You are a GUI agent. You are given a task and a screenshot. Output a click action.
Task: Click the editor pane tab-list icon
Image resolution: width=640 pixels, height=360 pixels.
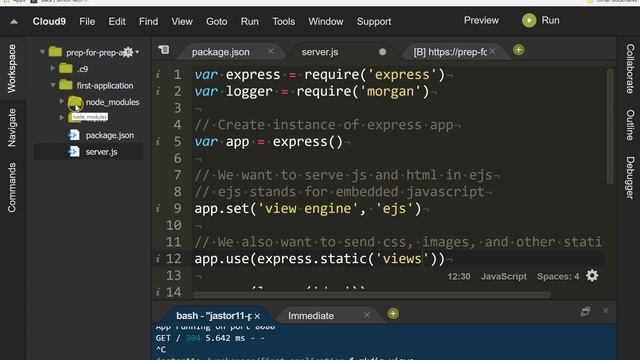(164, 50)
